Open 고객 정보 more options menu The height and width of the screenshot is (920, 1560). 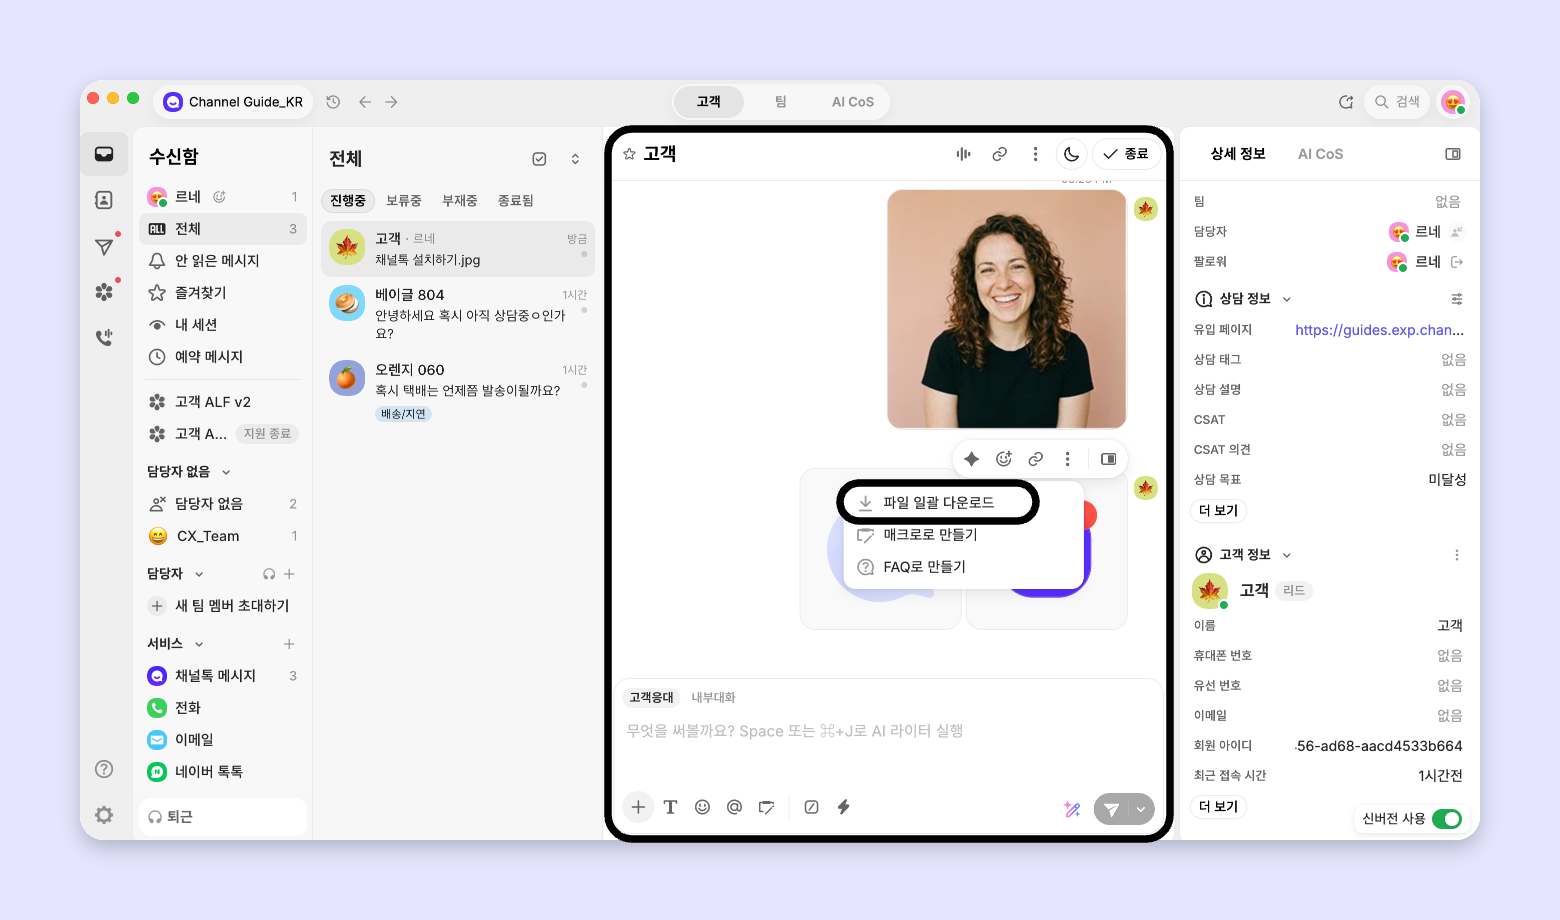pyautogui.click(x=1457, y=555)
